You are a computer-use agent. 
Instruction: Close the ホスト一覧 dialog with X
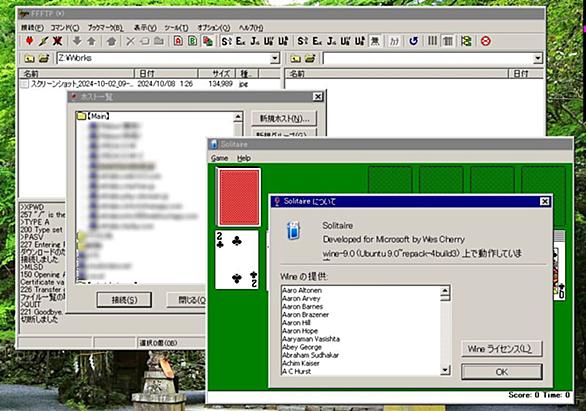coord(318,97)
